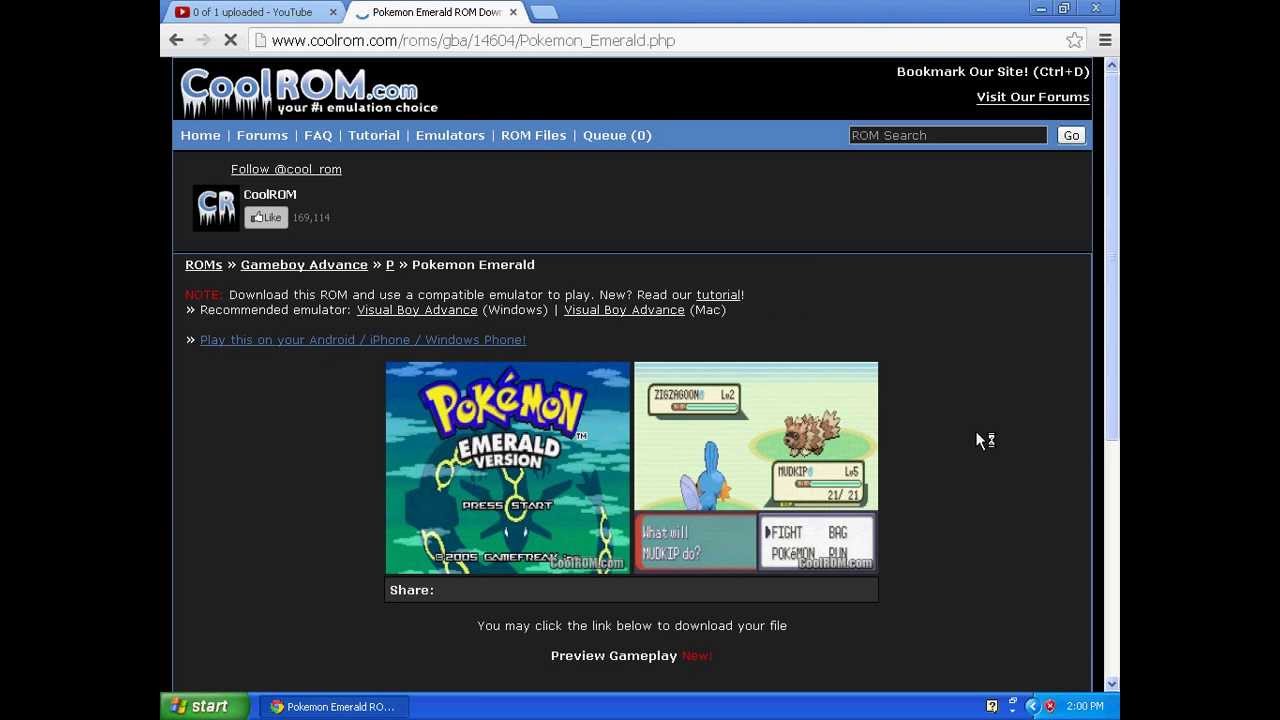
Task: Open the Visit Our Forums link
Action: (1033, 97)
